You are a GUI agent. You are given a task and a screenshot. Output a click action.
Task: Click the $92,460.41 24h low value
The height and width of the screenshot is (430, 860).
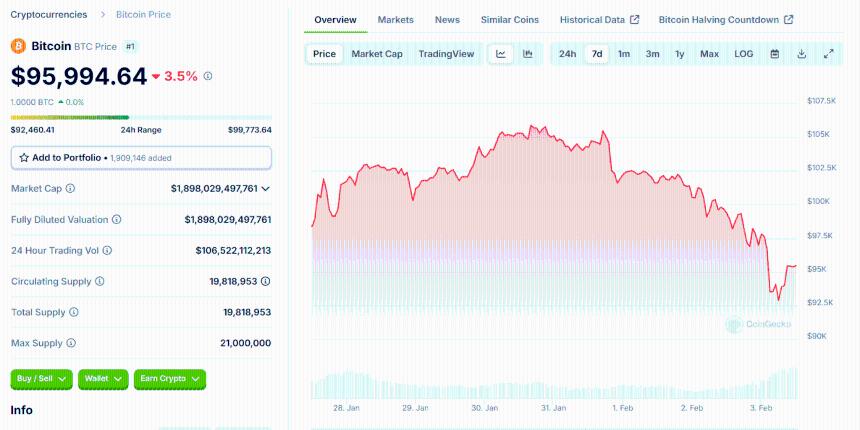32,130
